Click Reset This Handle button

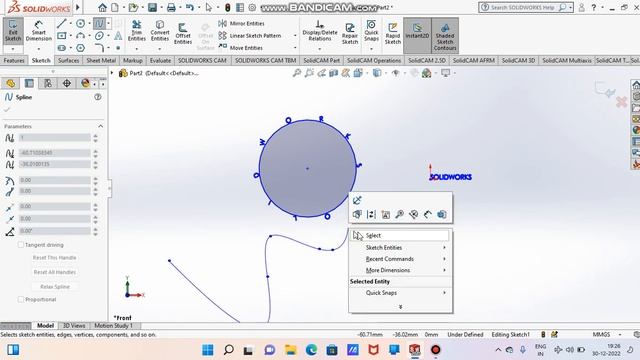[55, 258]
